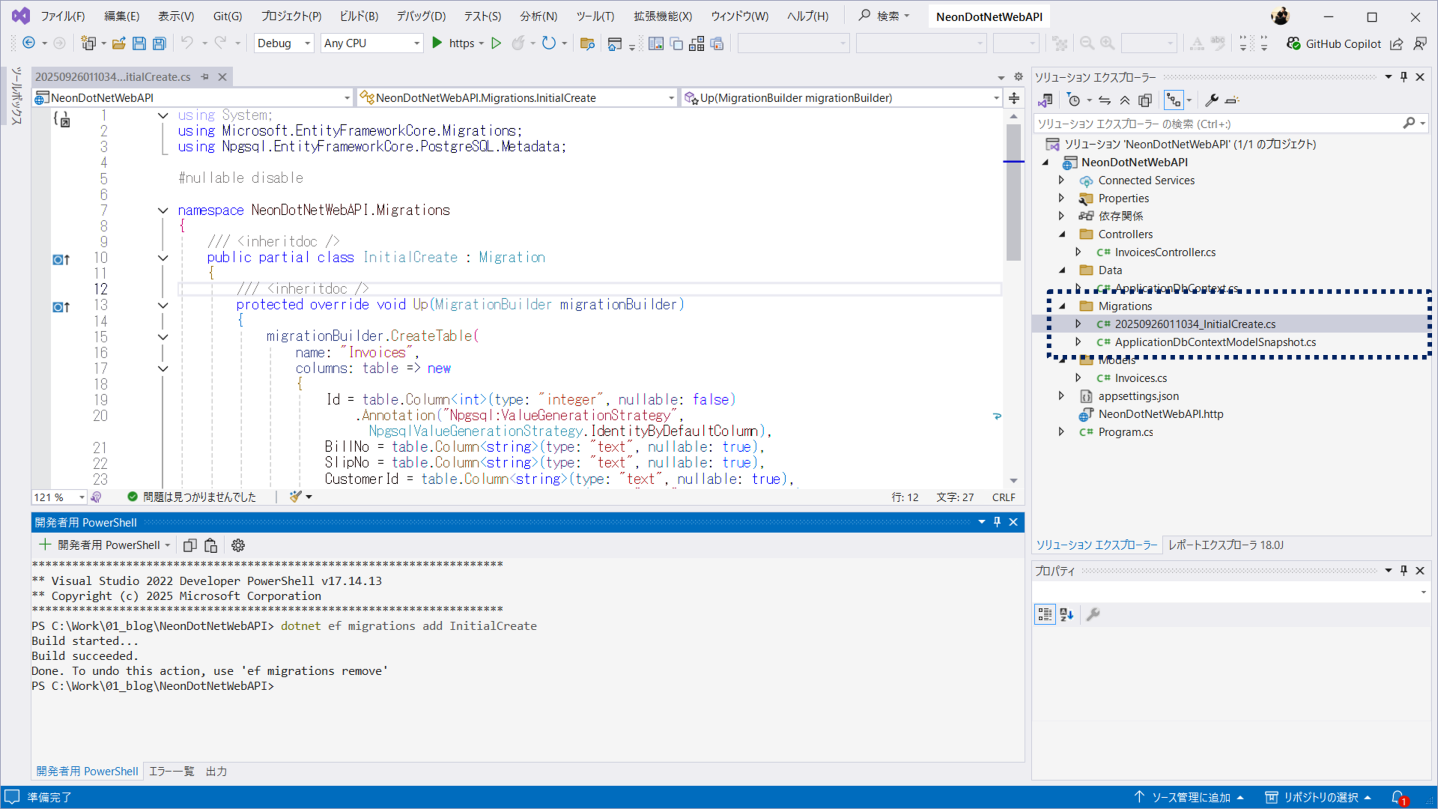Toggle pin on the InitialCreate.cs editor tab
Screen dimensions: 1438x809
(205, 77)
